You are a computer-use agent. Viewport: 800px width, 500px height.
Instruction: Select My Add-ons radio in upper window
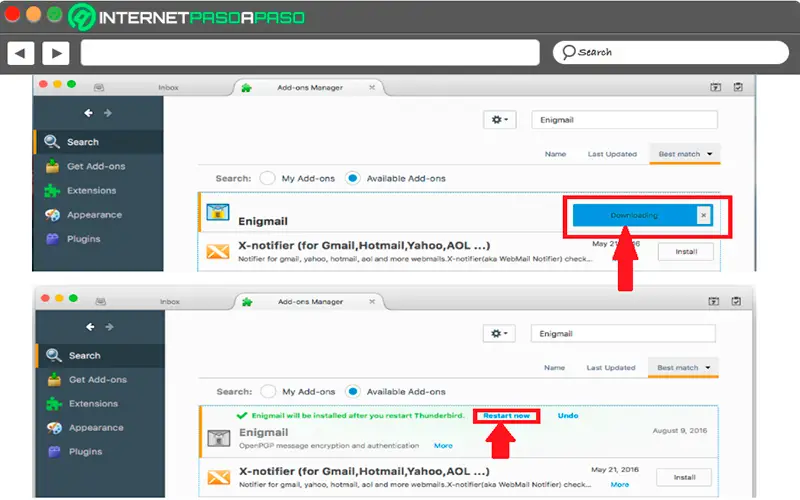pos(267,179)
